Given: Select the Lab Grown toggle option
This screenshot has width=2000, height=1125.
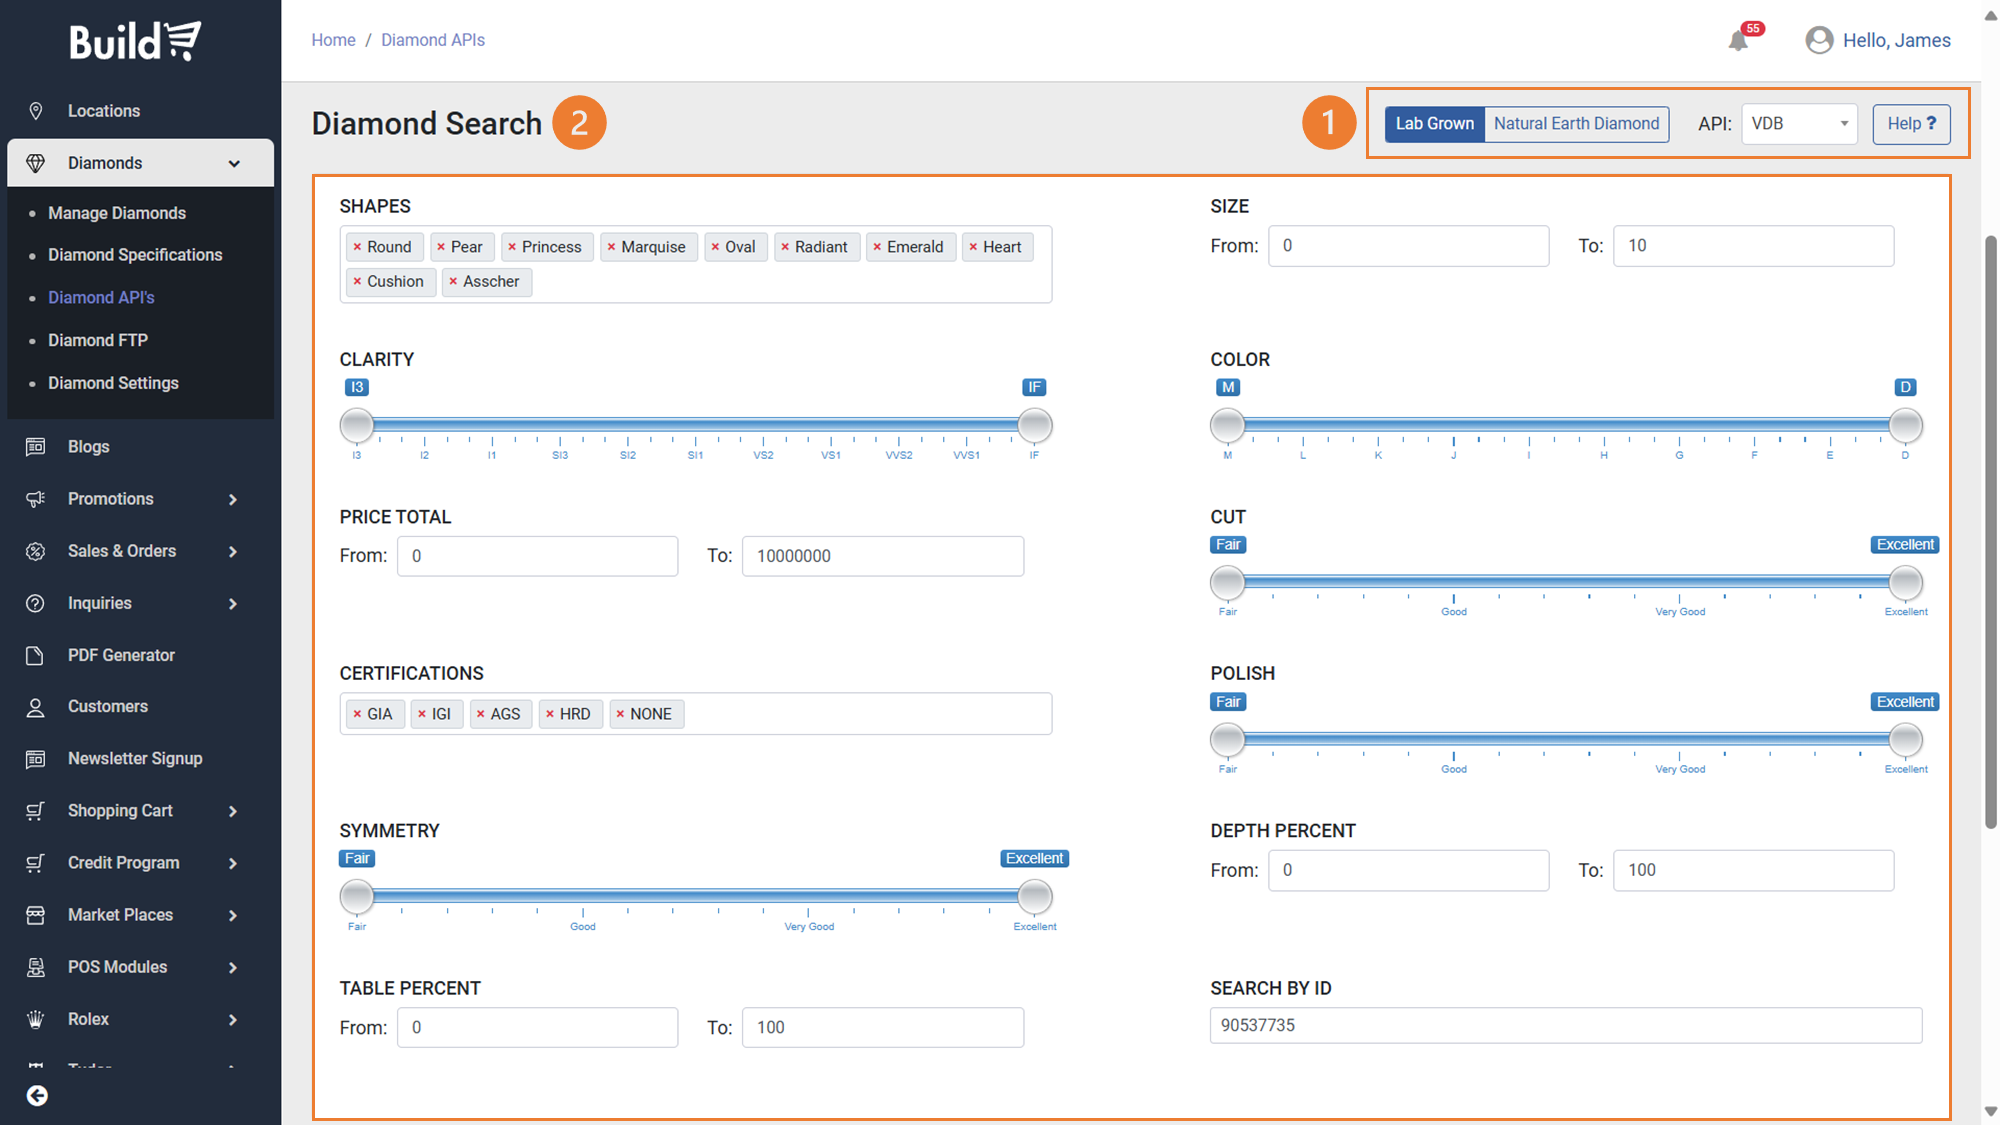Looking at the screenshot, I should 1434,124.
